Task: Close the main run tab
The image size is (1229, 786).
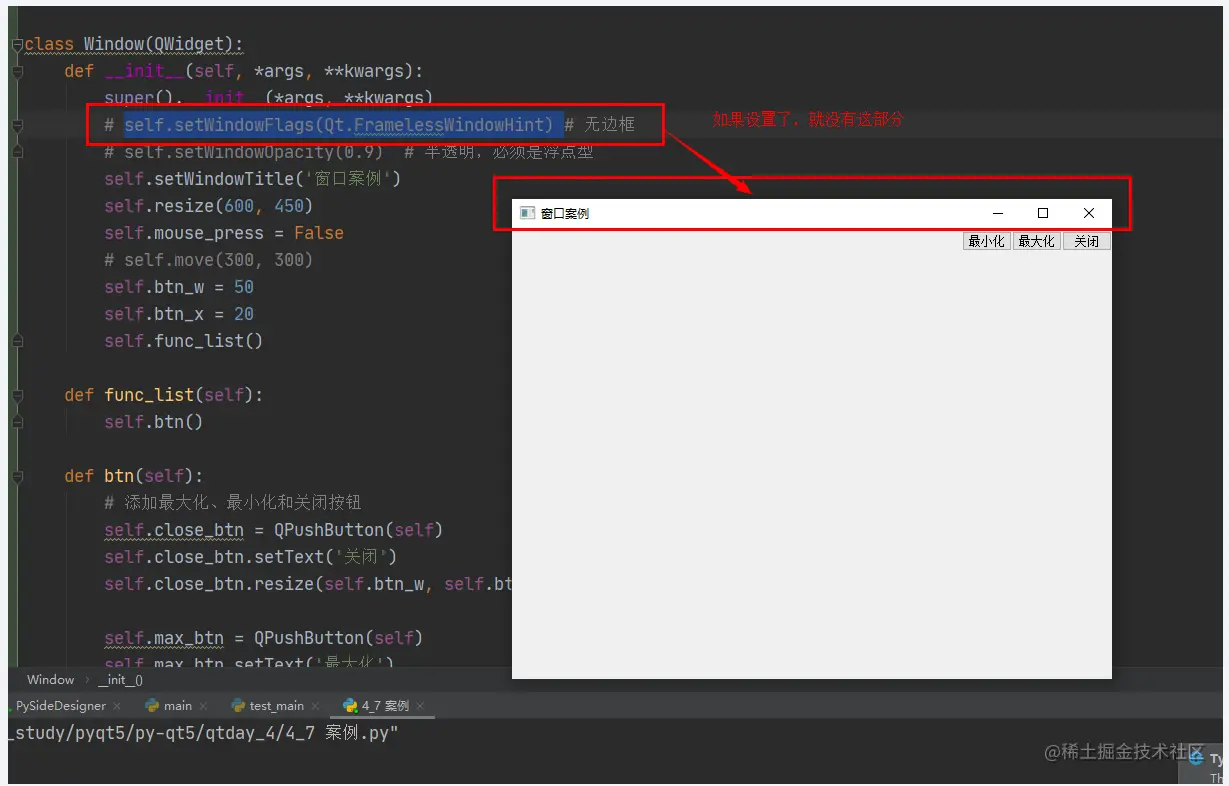Action: tap(203, 707)
